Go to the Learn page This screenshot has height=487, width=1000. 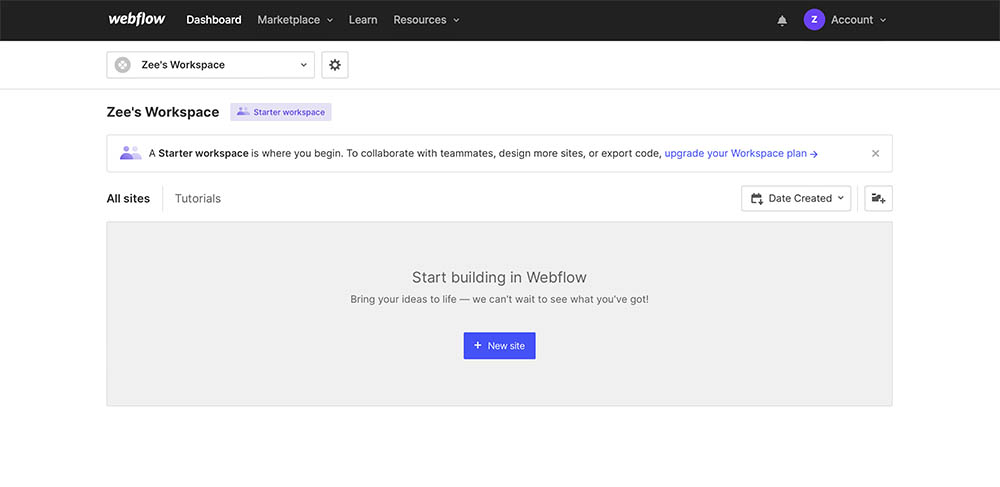coord(363,20)
